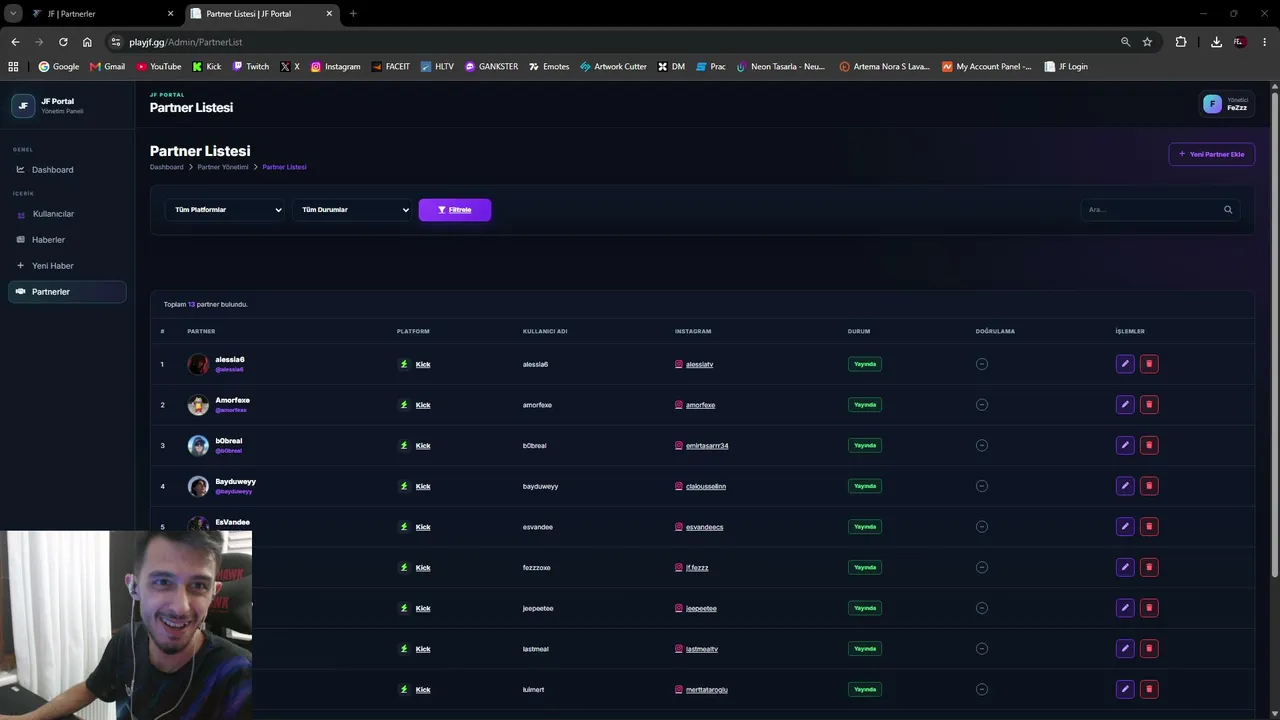1280x720 pixels.
Task: Open the Tüm Platformlar dropdown
Action: [x=227, y=210]
